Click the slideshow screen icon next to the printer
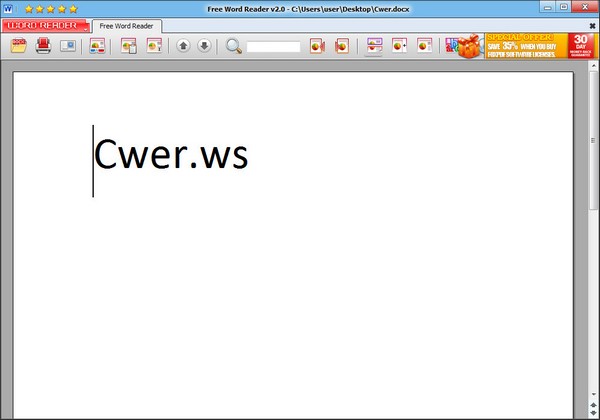Image resolution: width=600 pixels, height=420 pixels. pyautogui.click(x=68, y=46)
